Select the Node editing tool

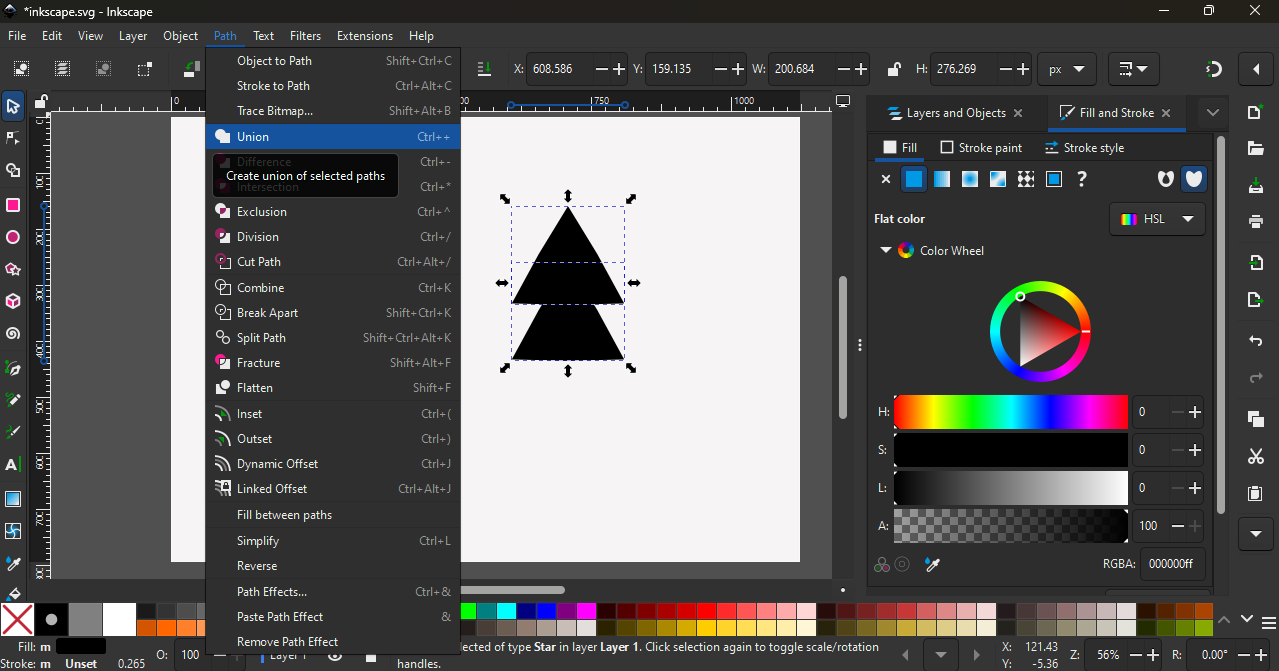click(13, 138)
